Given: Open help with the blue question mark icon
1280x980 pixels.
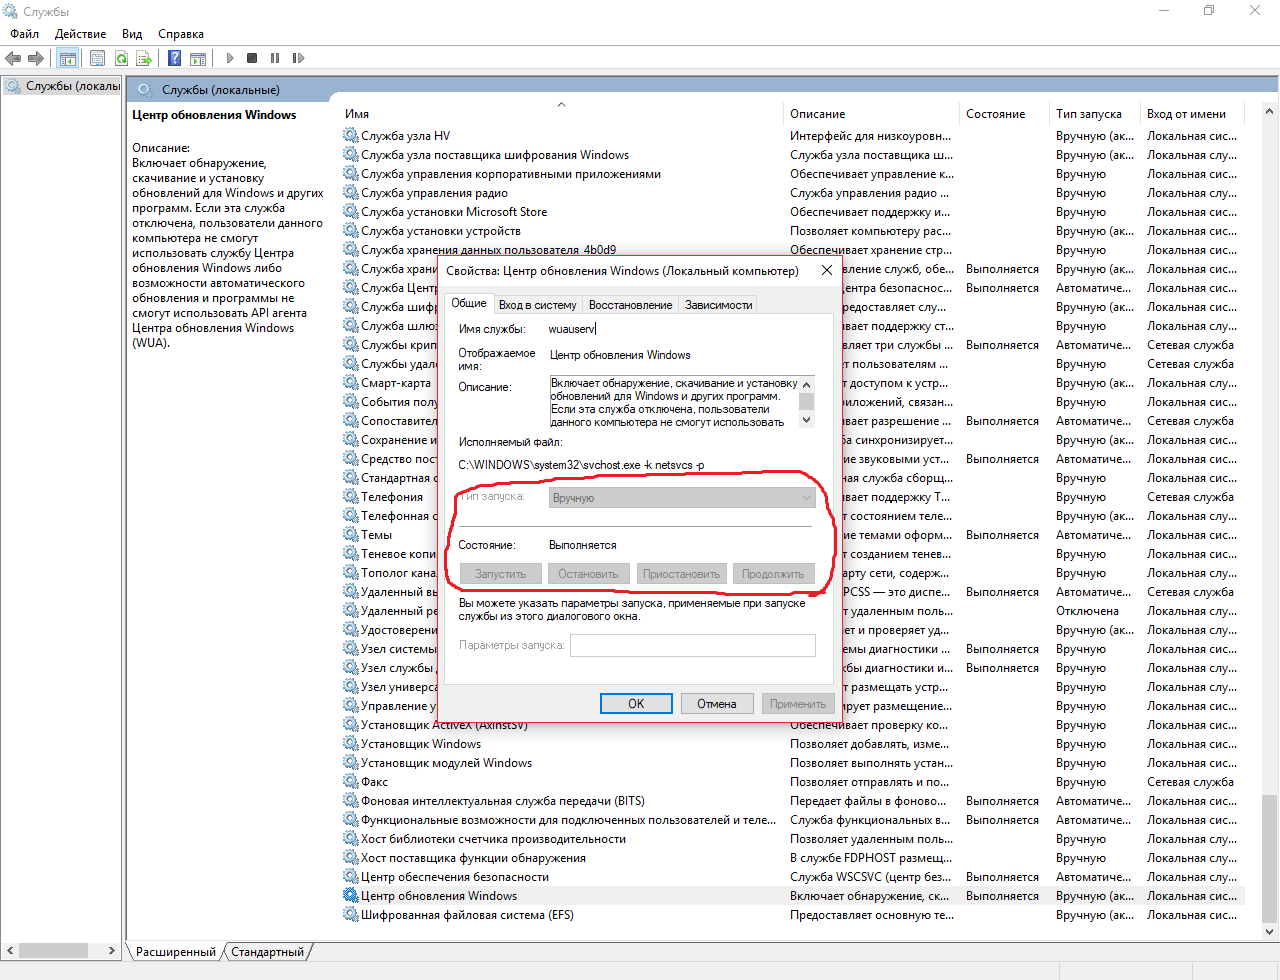Looking at the screenshot, I should click(175, 58).
